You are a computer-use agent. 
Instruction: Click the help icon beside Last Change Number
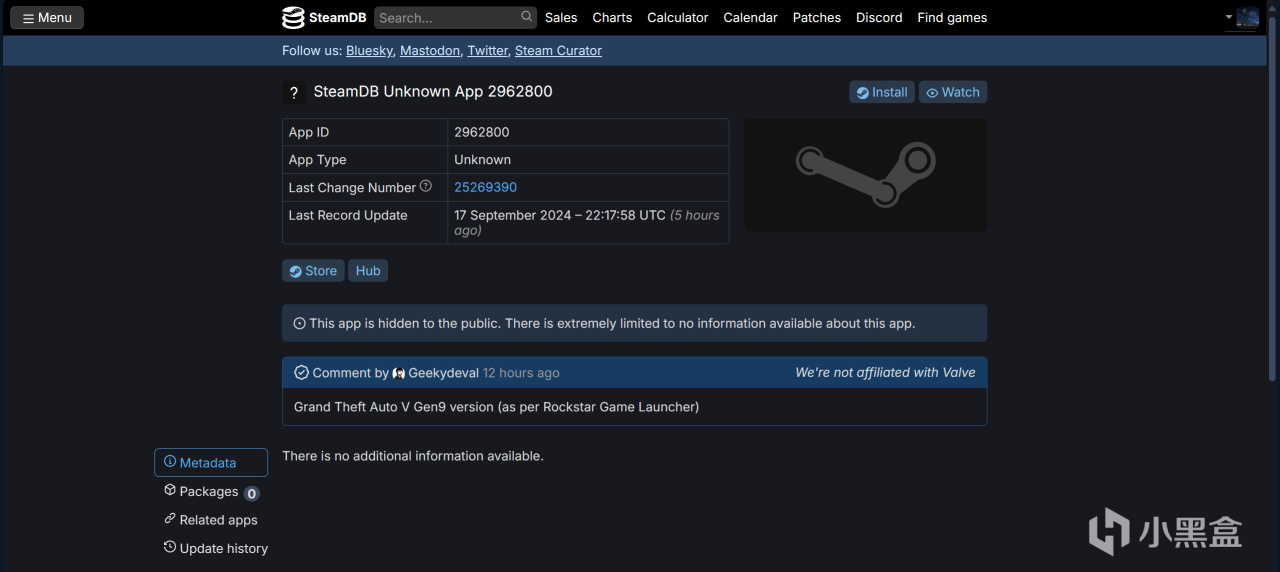pyautogui.click(x=426, y=186)
